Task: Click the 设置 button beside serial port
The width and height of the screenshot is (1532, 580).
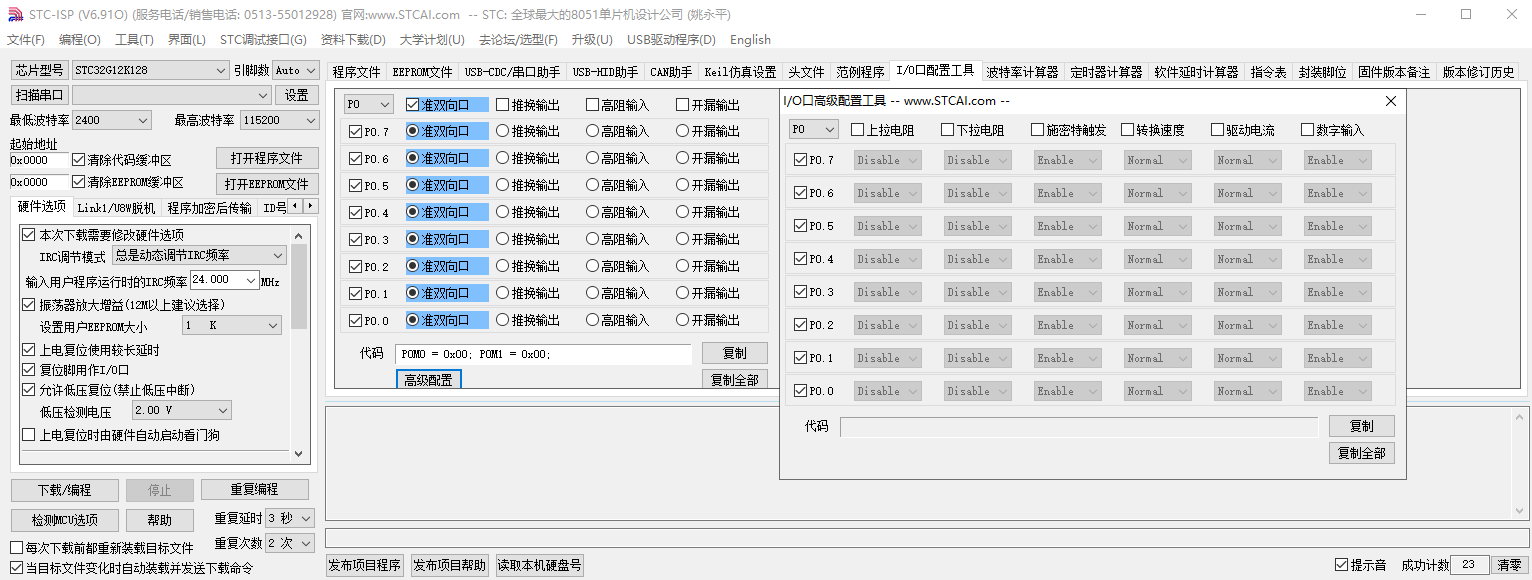Action: [x=296, y=95]
